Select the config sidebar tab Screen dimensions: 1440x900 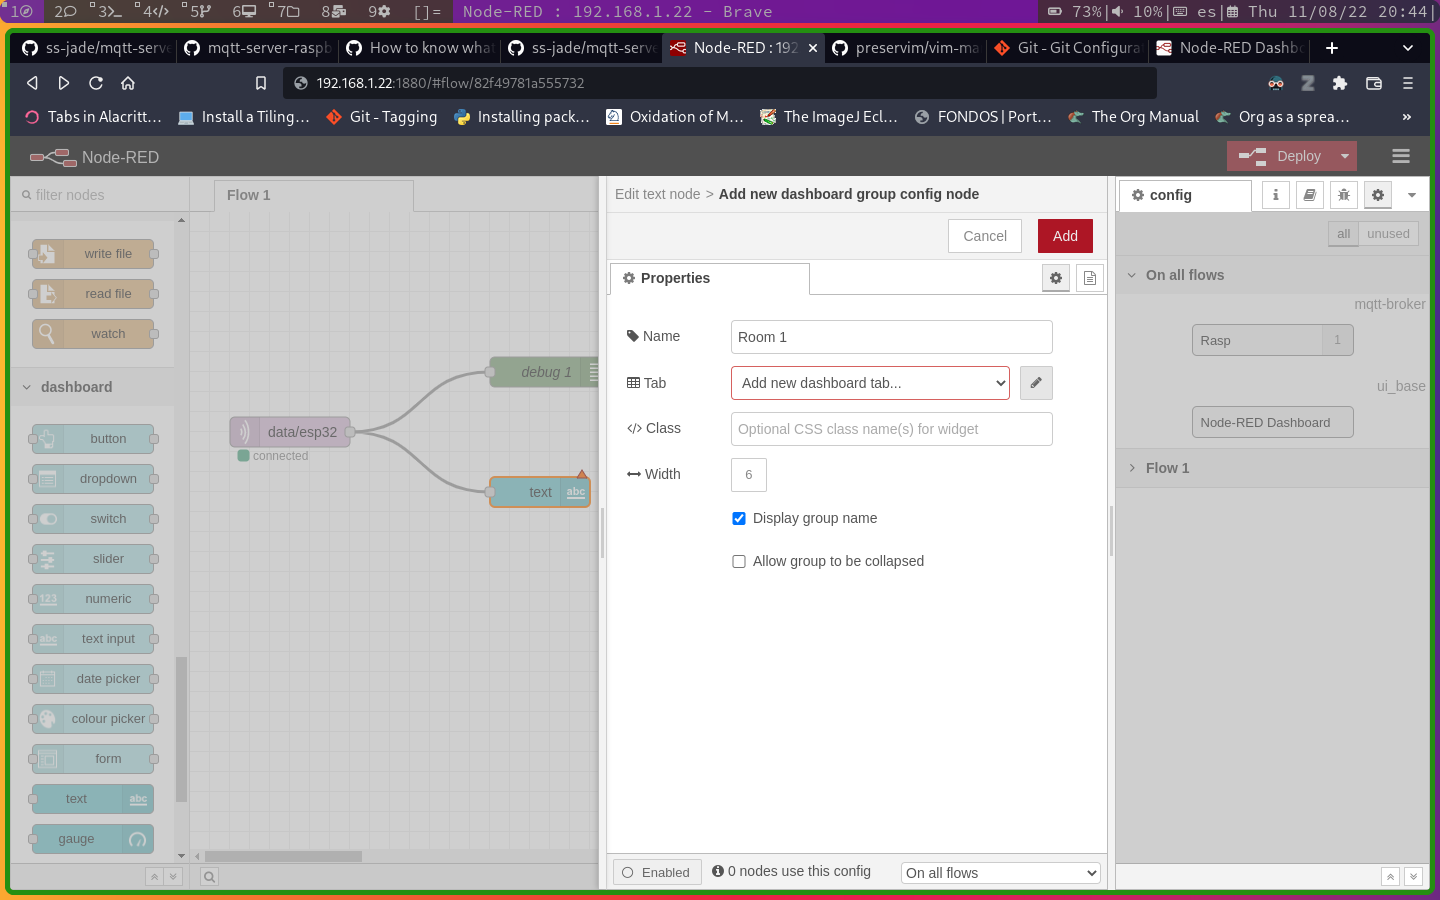[1185, 195]
